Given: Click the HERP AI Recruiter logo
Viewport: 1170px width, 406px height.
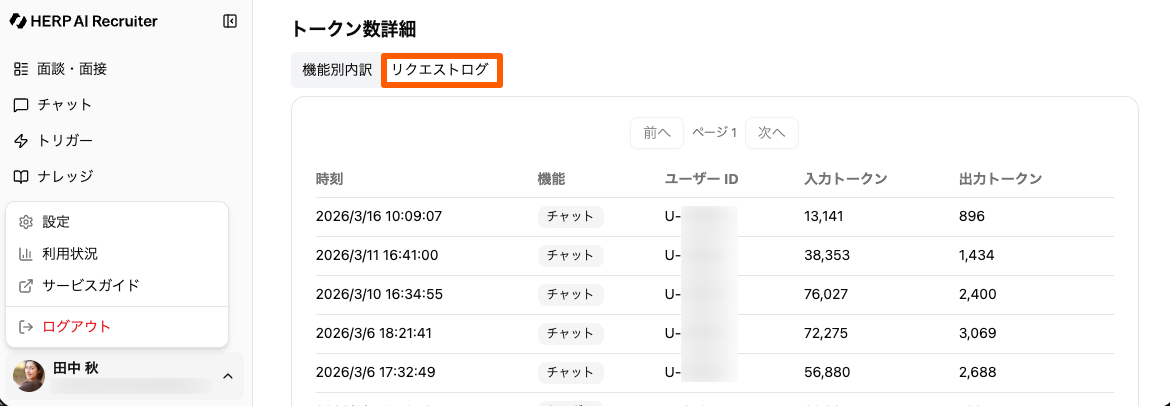Looking at the screenshot, I should coord(84,21).
